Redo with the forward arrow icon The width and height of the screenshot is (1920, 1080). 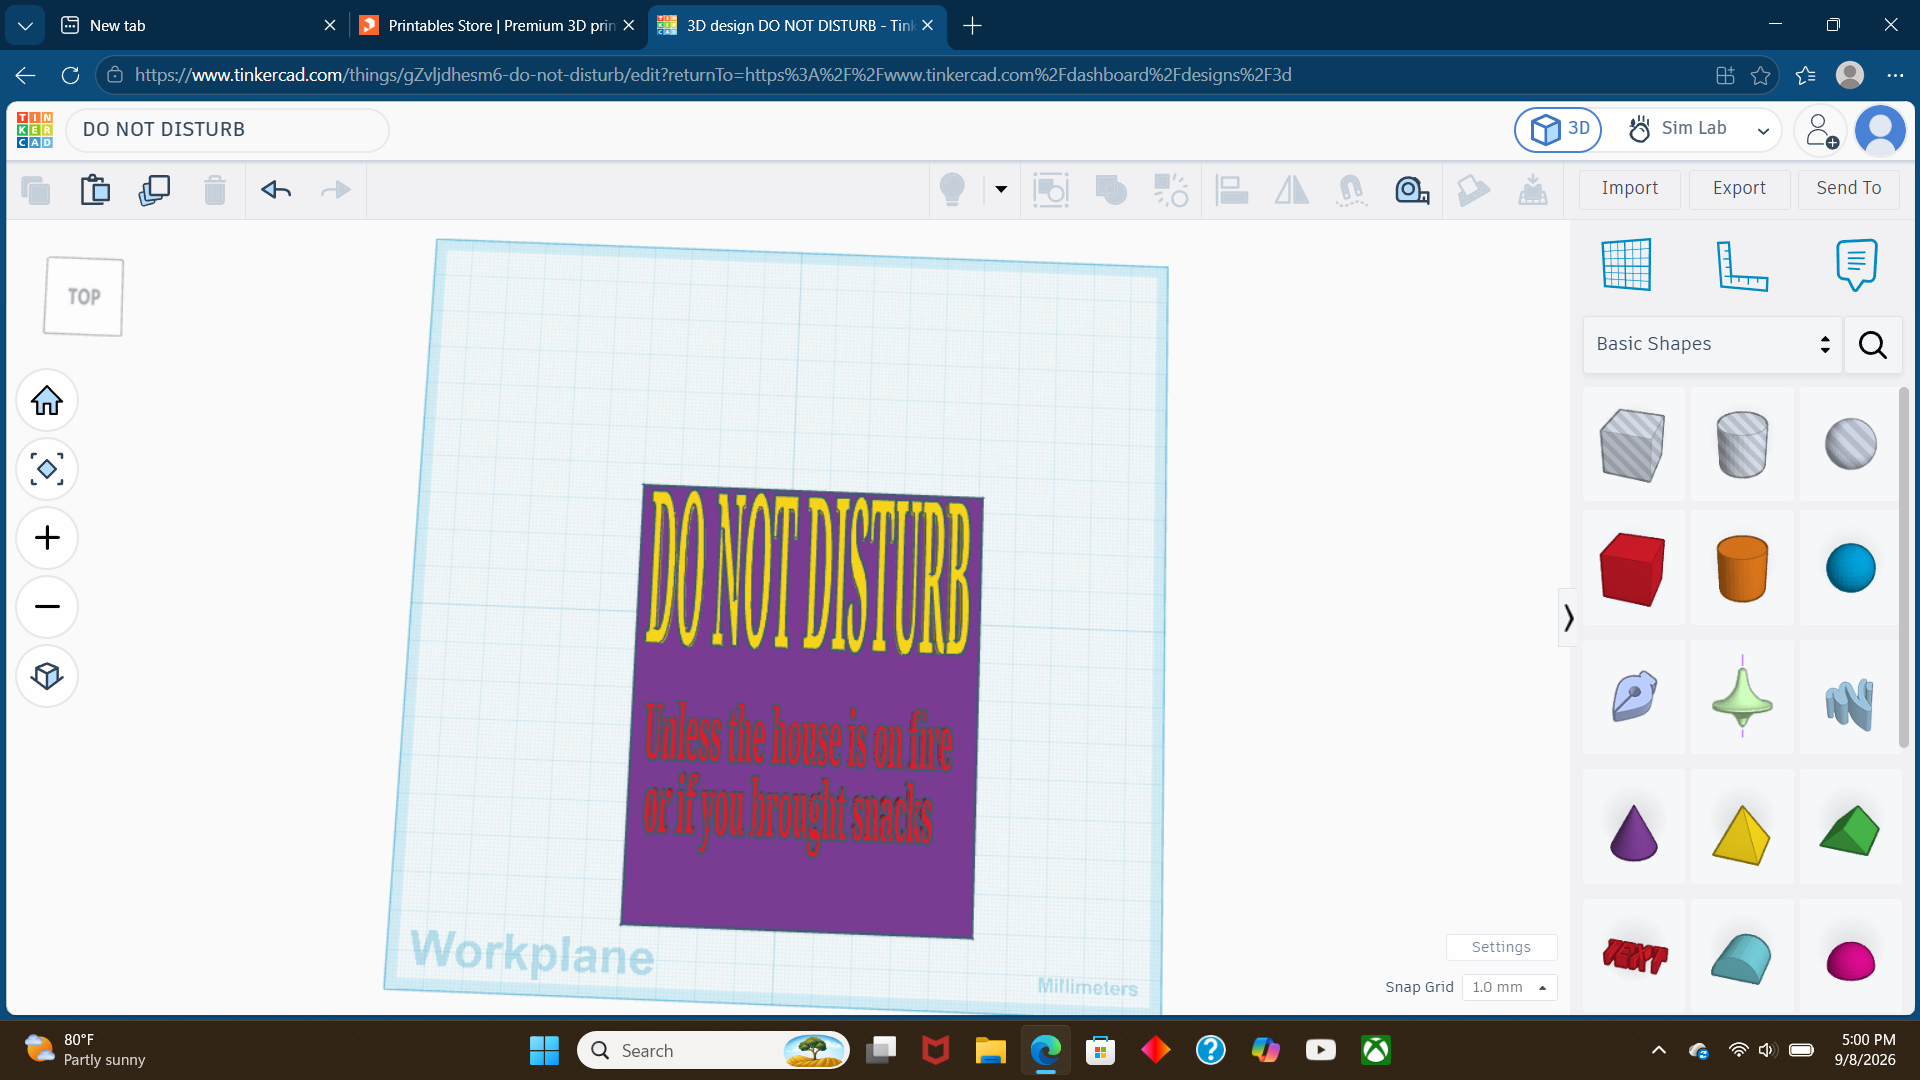coord(335,190)
